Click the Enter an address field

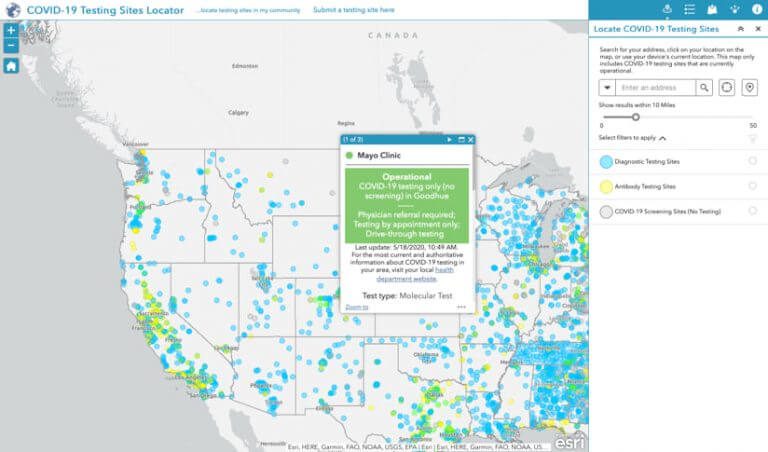[x=655, y=88]
